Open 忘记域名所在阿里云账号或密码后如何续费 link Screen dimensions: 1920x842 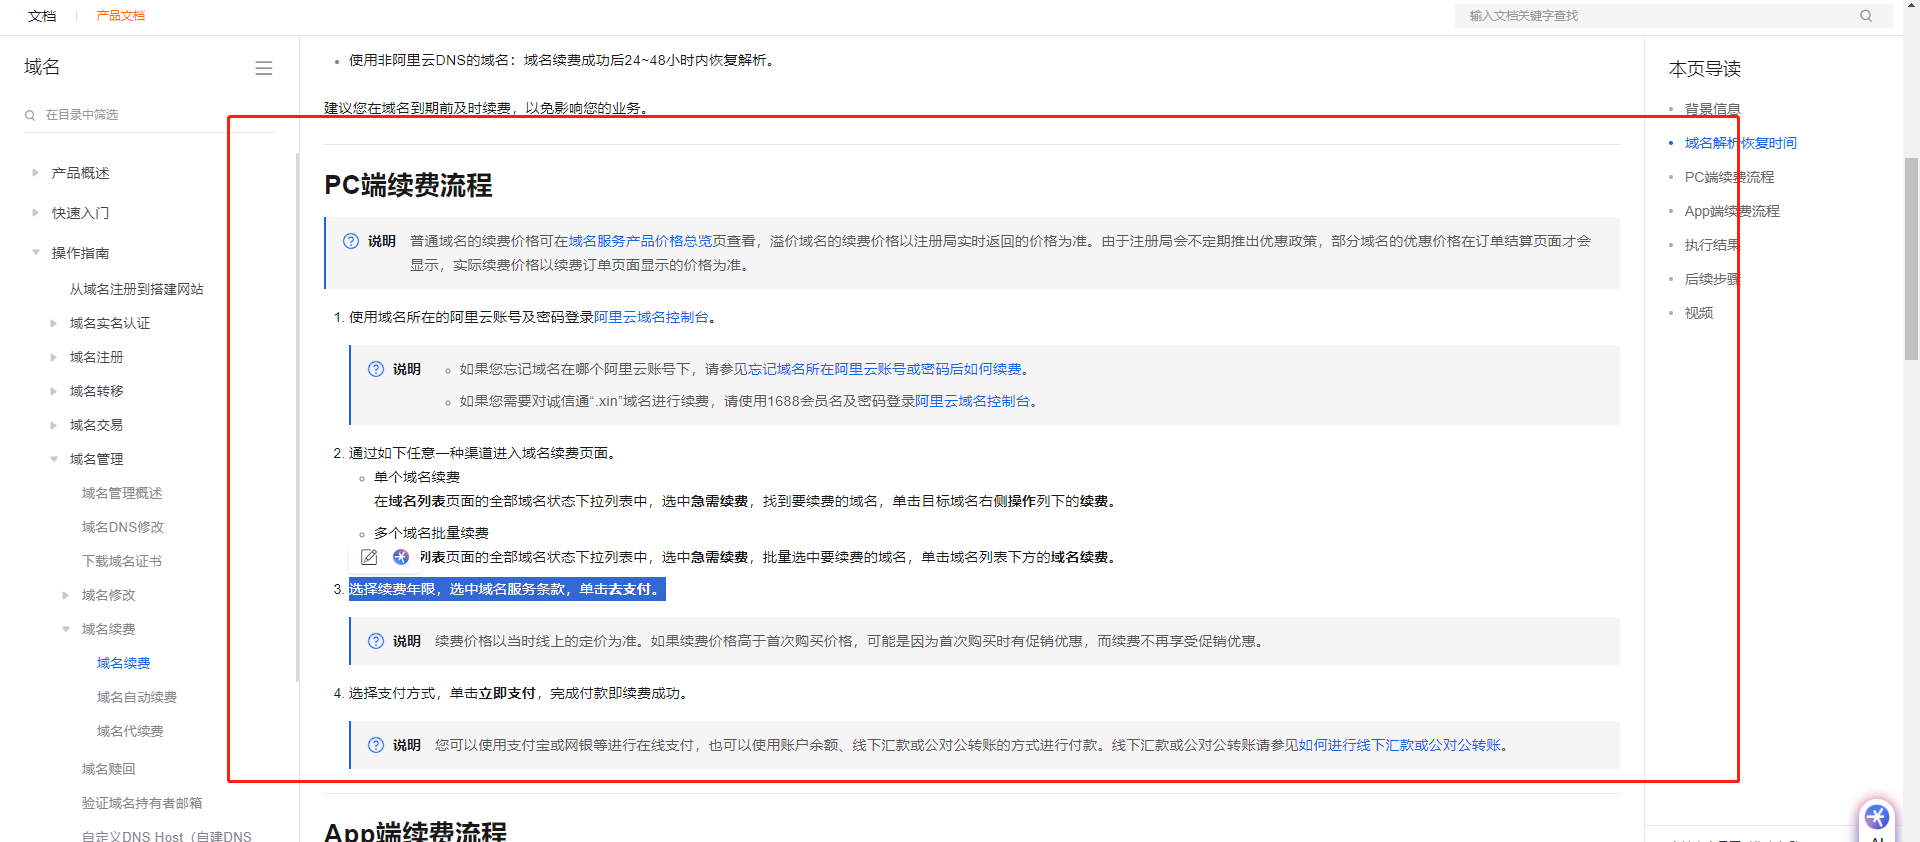point(885,369)
